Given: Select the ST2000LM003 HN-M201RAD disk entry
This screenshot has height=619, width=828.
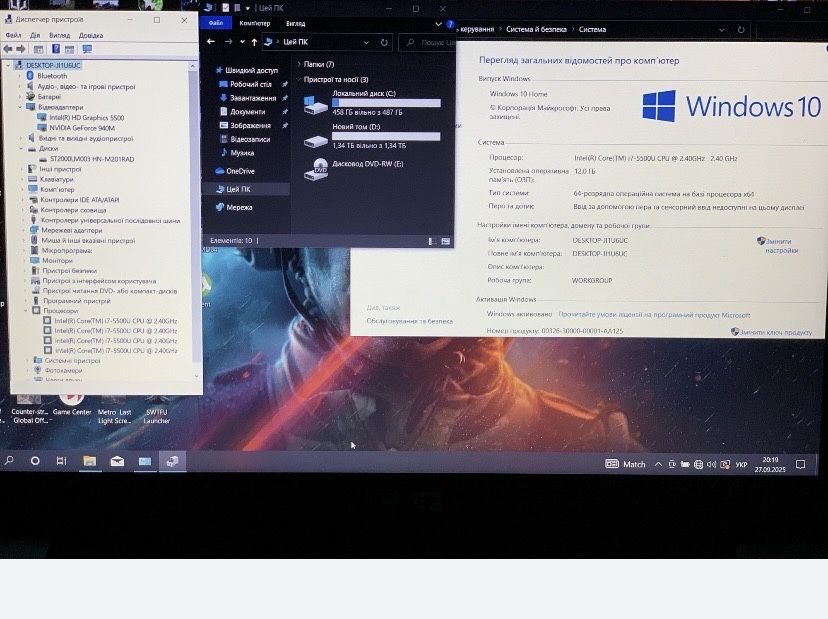Looking at the screenshot, I should click(x=92, y=159).
